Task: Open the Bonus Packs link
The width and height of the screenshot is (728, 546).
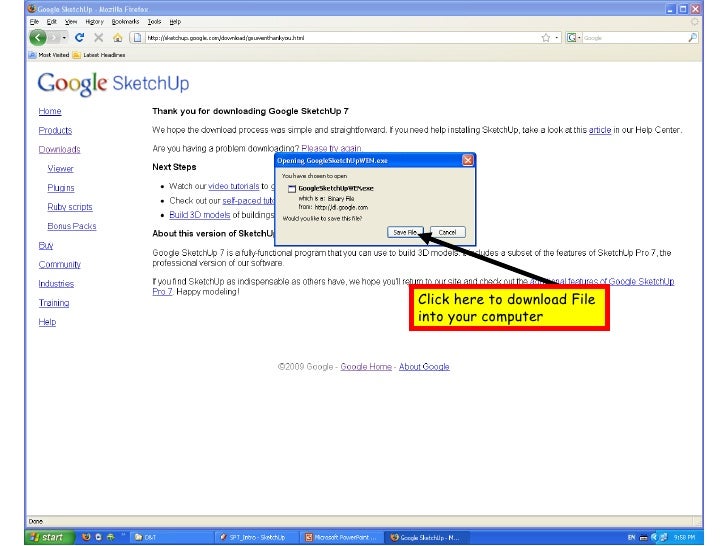Action: [72, 226]
